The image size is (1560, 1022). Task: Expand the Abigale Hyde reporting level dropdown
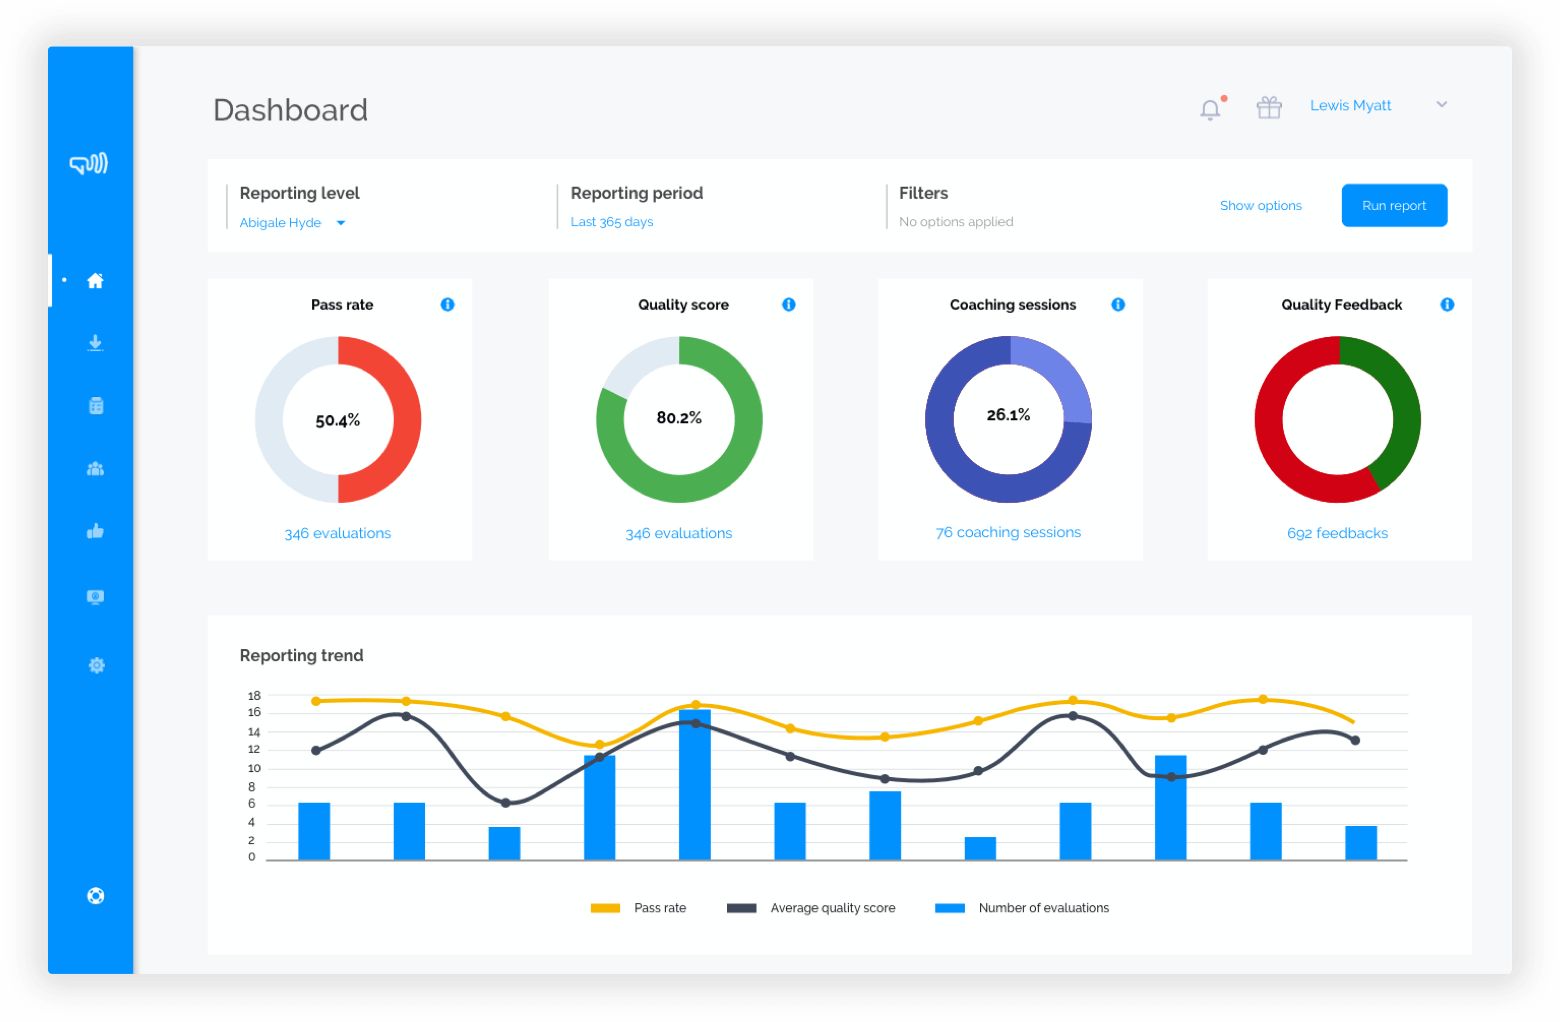[x=292, y=222]
